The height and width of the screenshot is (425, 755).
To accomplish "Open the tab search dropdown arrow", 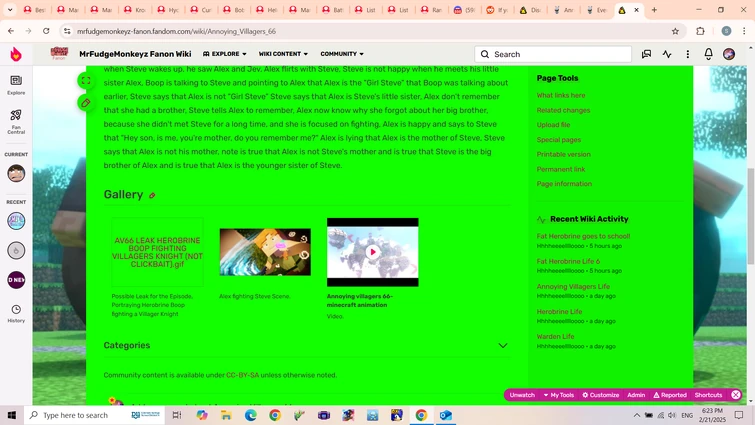I will (10, 10).
